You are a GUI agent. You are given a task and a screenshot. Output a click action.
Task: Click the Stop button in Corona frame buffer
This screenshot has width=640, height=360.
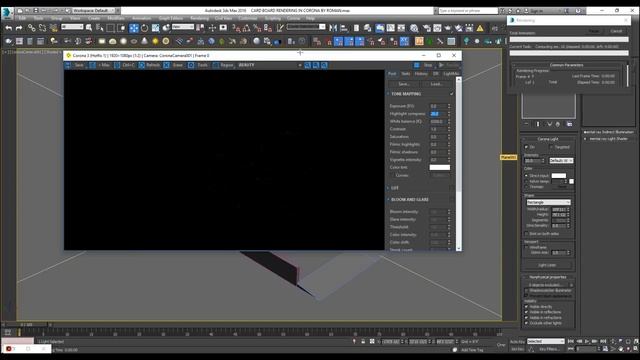[424, 65]
